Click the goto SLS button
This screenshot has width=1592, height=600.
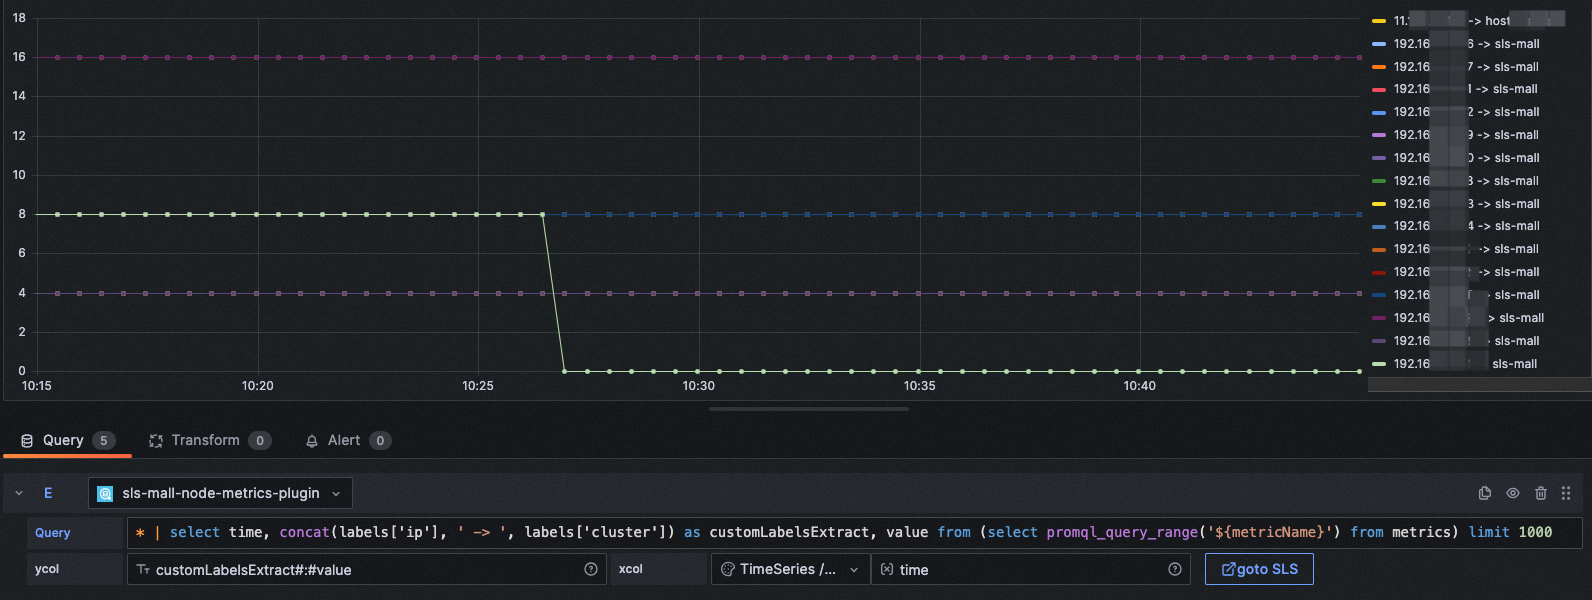tap(1259, 569)
